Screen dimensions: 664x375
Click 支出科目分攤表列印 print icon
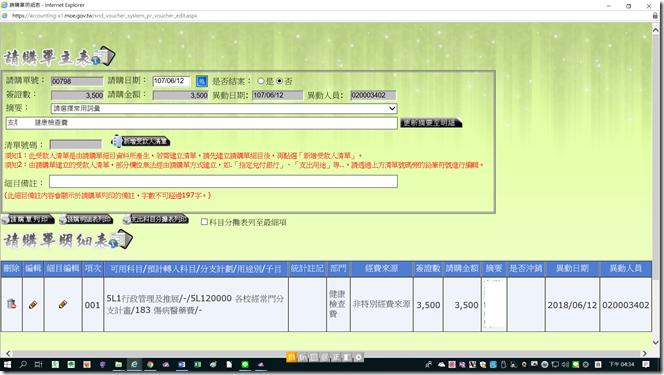[155, 219]
